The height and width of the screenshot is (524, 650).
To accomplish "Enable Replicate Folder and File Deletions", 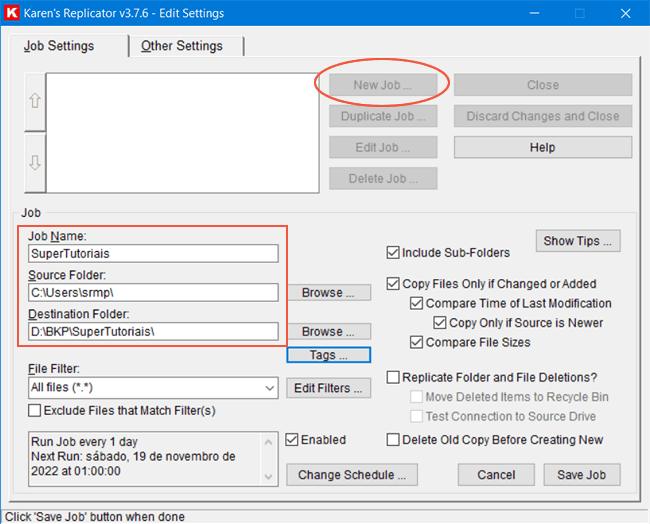I will [394, 377].
